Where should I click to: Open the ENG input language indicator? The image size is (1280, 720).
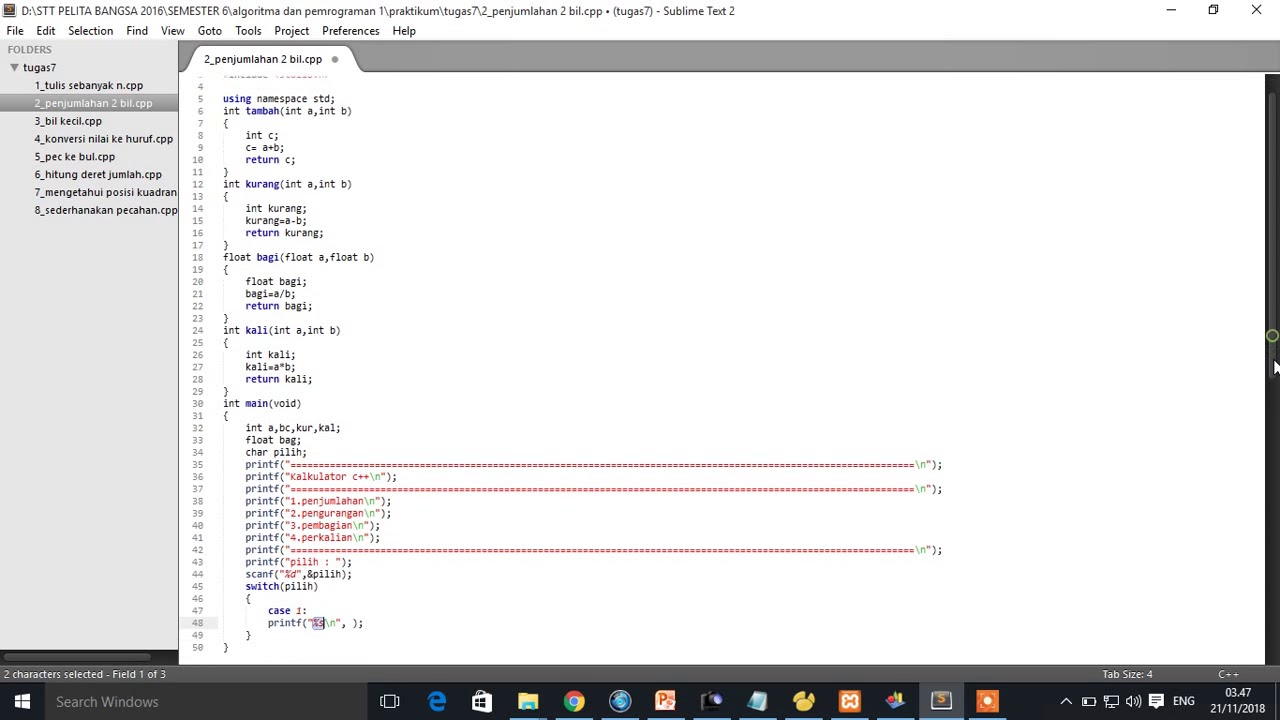1184,701
